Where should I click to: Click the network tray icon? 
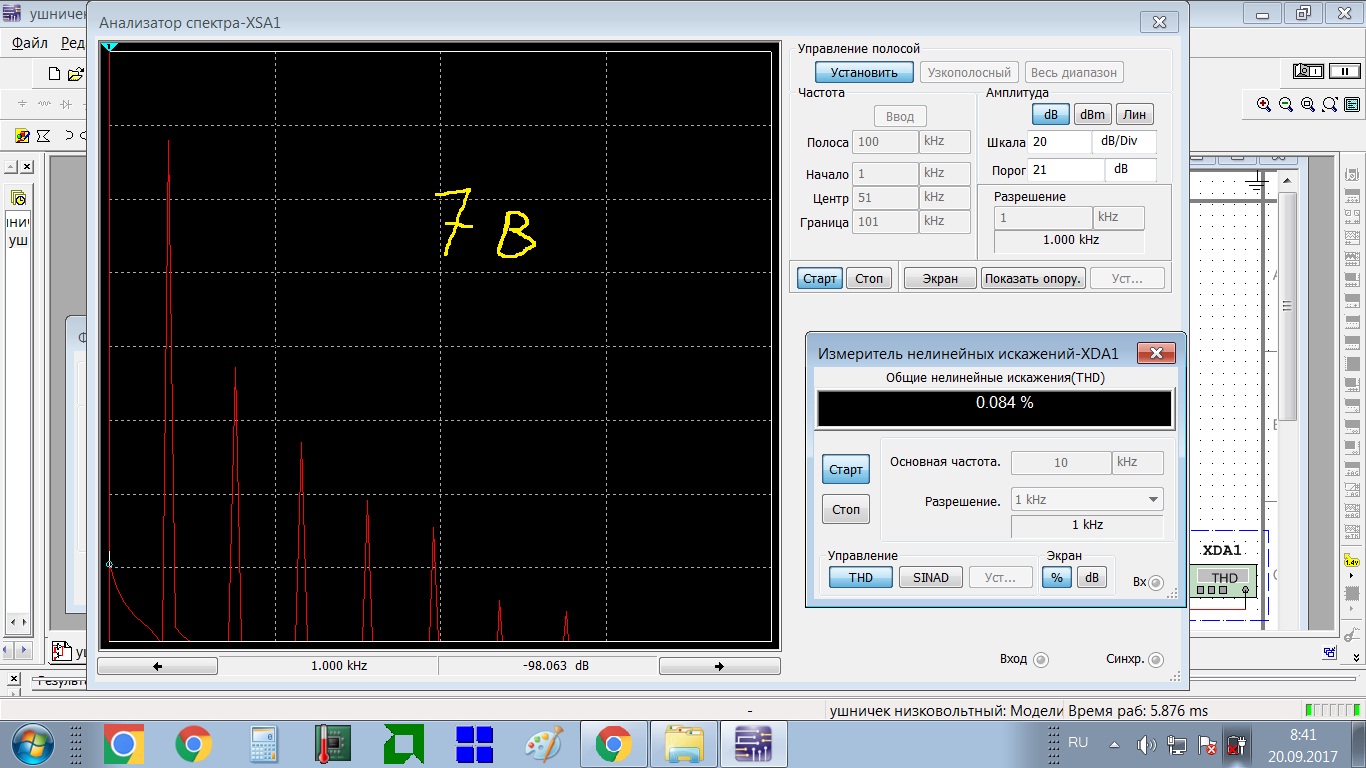tap(1178, 744)
